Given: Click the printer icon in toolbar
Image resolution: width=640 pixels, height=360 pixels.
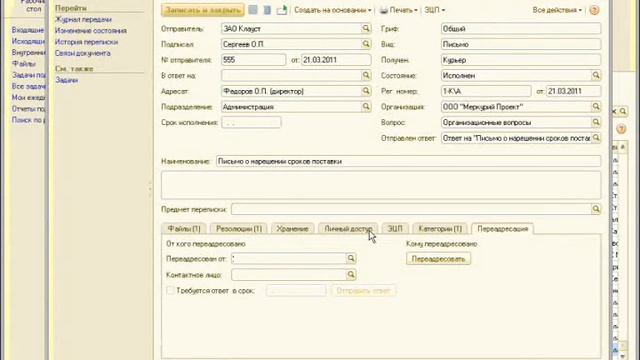Looking at the screenshot, I should point(384,10).
